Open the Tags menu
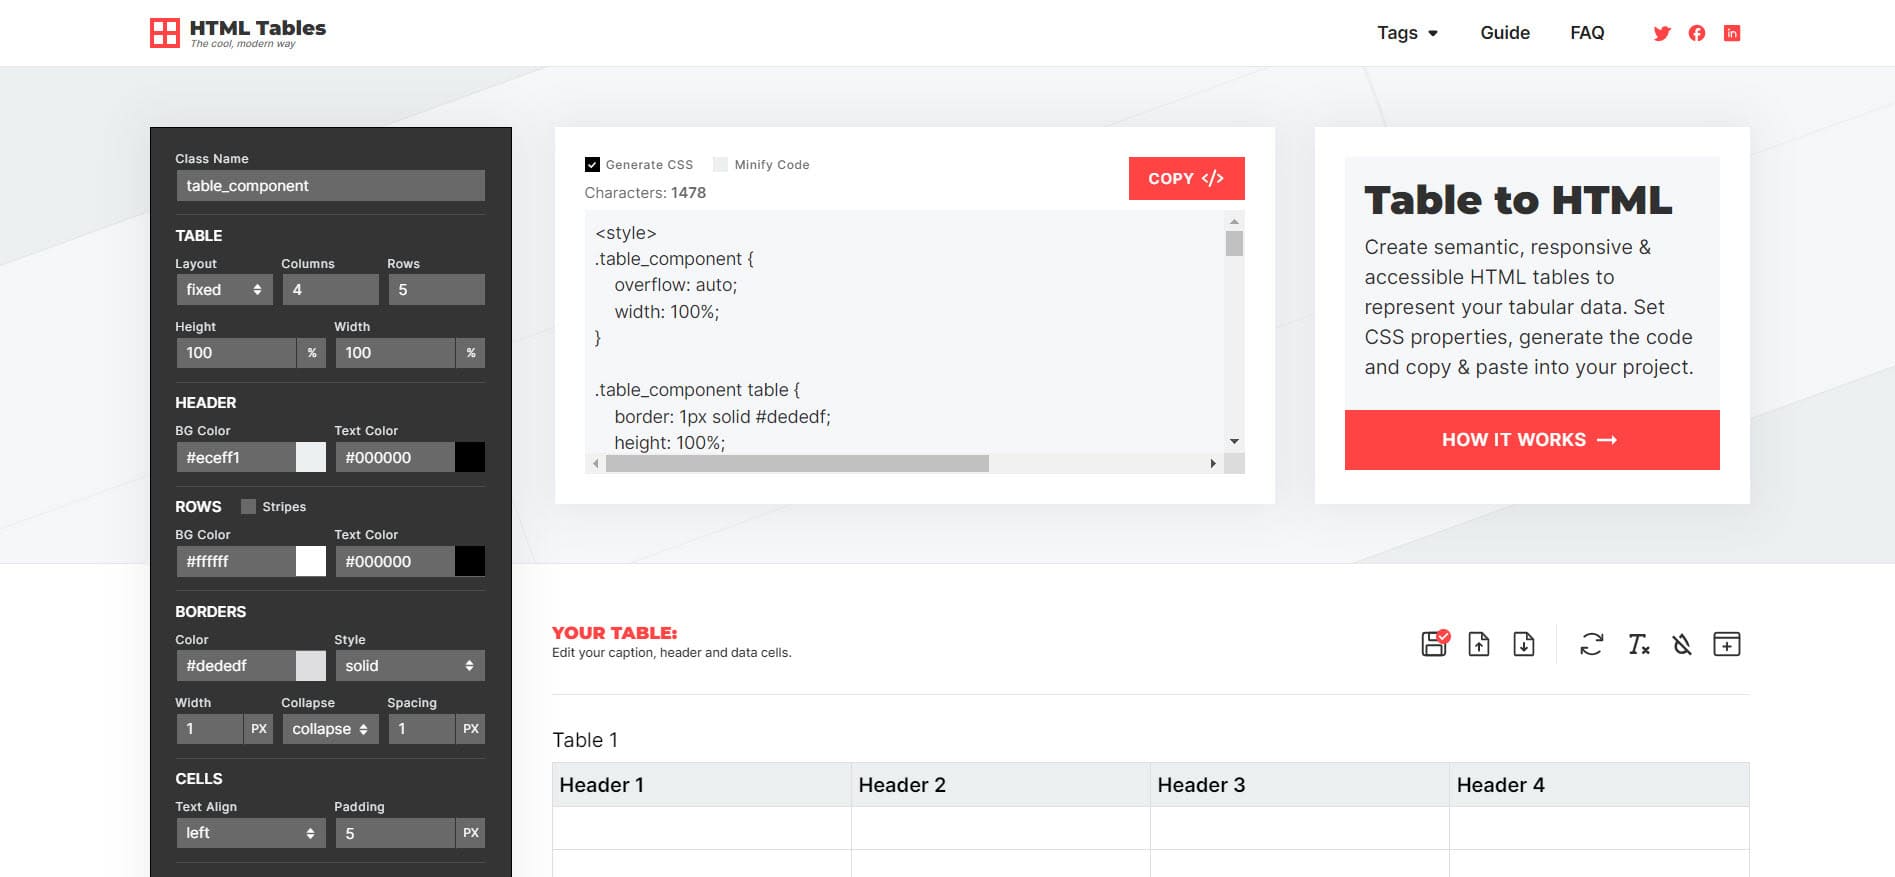This screenshot has width=1895, height=877. coord(1407,33)
